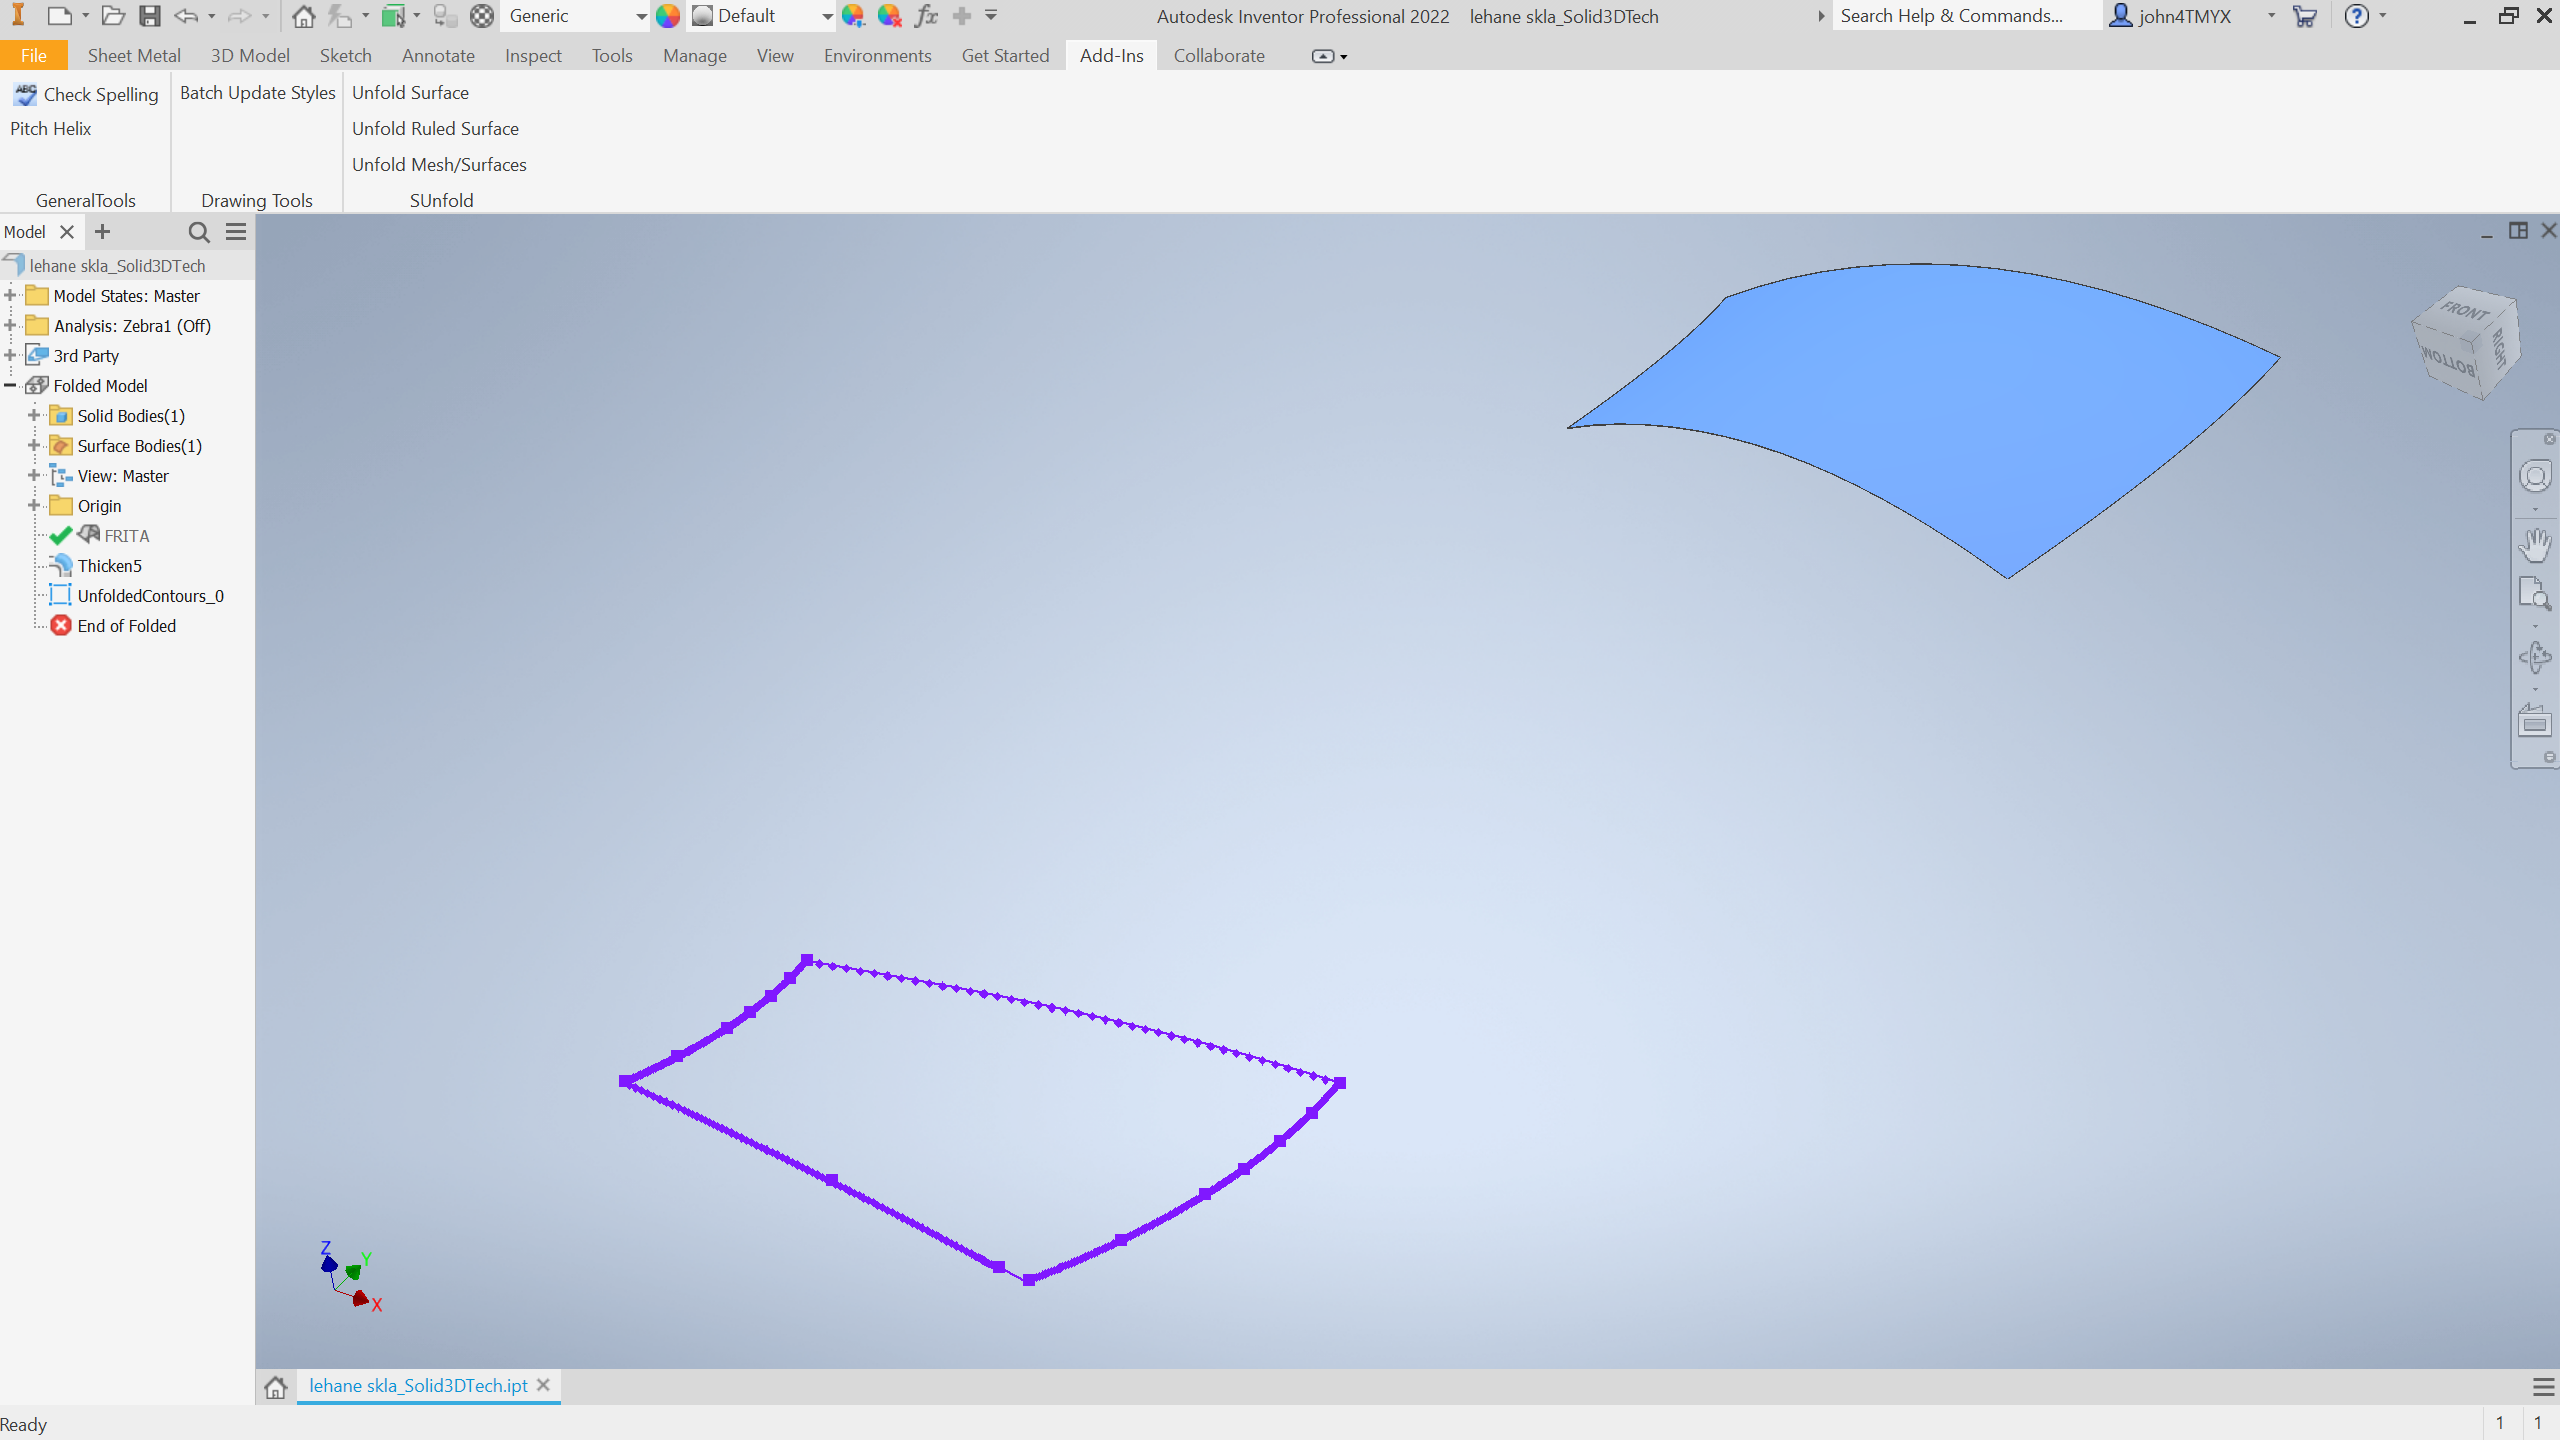Click the Zoom tool in navigation bar
The image size is (2560, 1440).
(x=2534, y=594)
